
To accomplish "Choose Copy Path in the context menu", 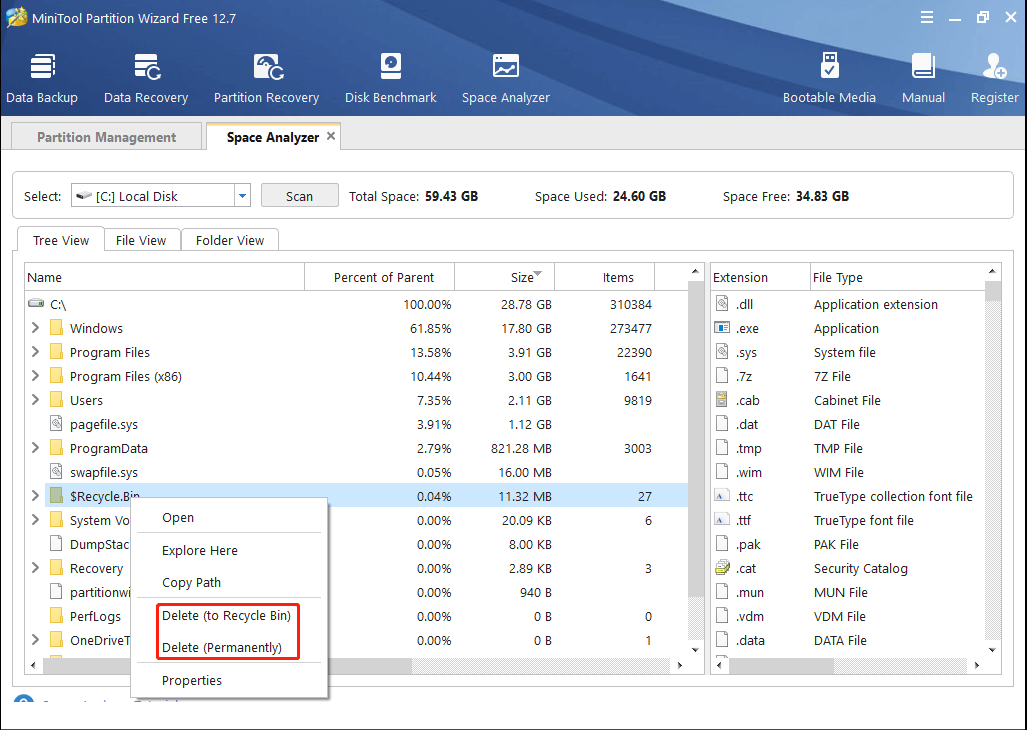I will coord(229,583).
